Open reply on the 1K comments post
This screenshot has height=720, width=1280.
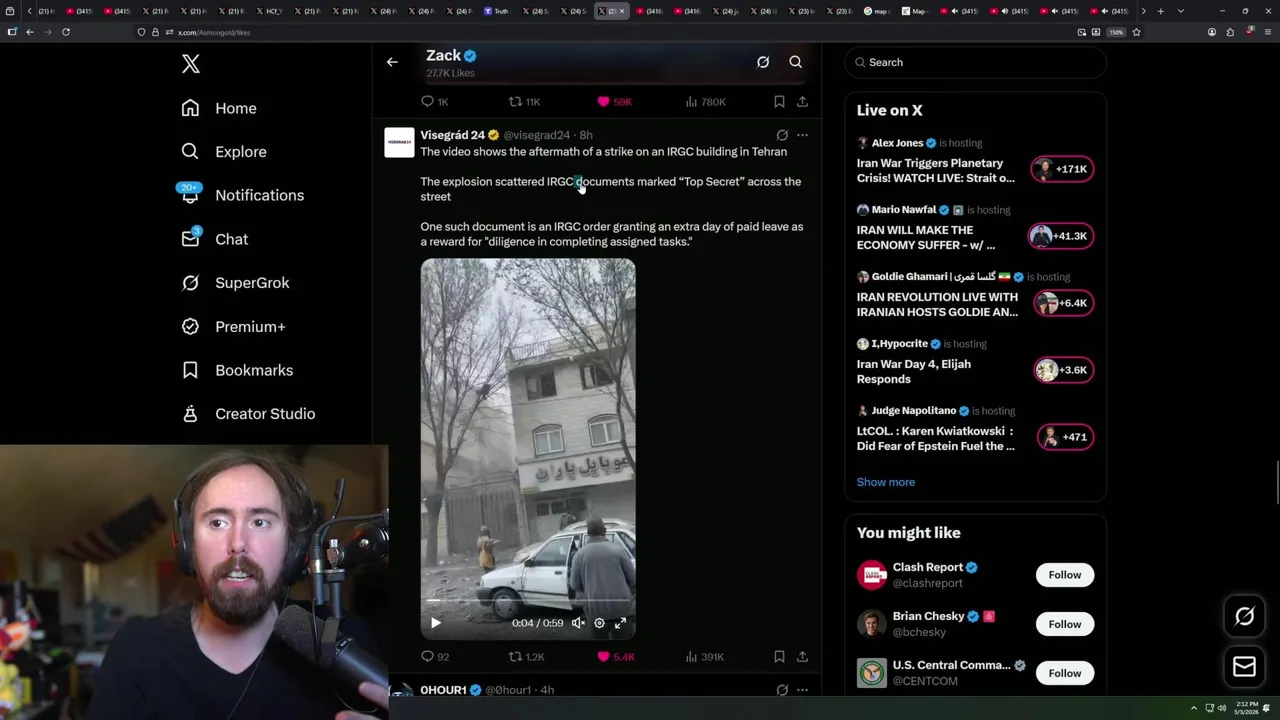coord(434,102)
